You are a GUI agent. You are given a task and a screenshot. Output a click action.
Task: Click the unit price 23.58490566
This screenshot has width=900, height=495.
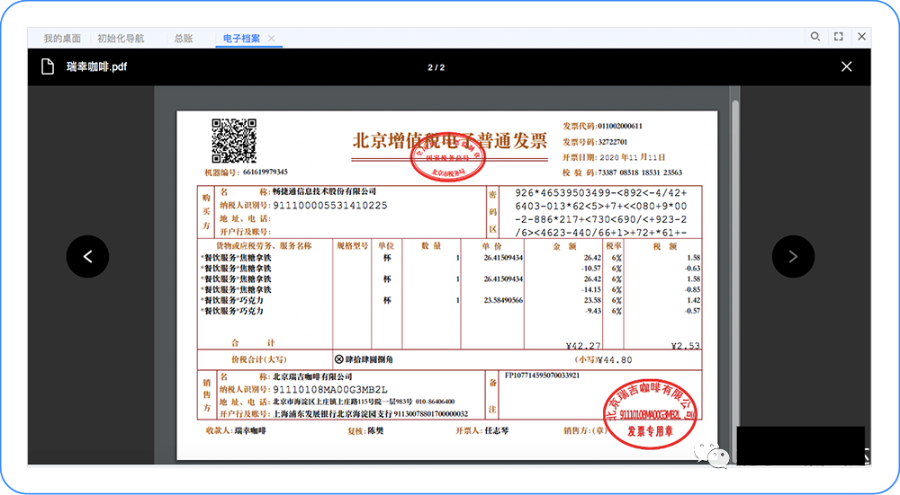coord(503,300)
